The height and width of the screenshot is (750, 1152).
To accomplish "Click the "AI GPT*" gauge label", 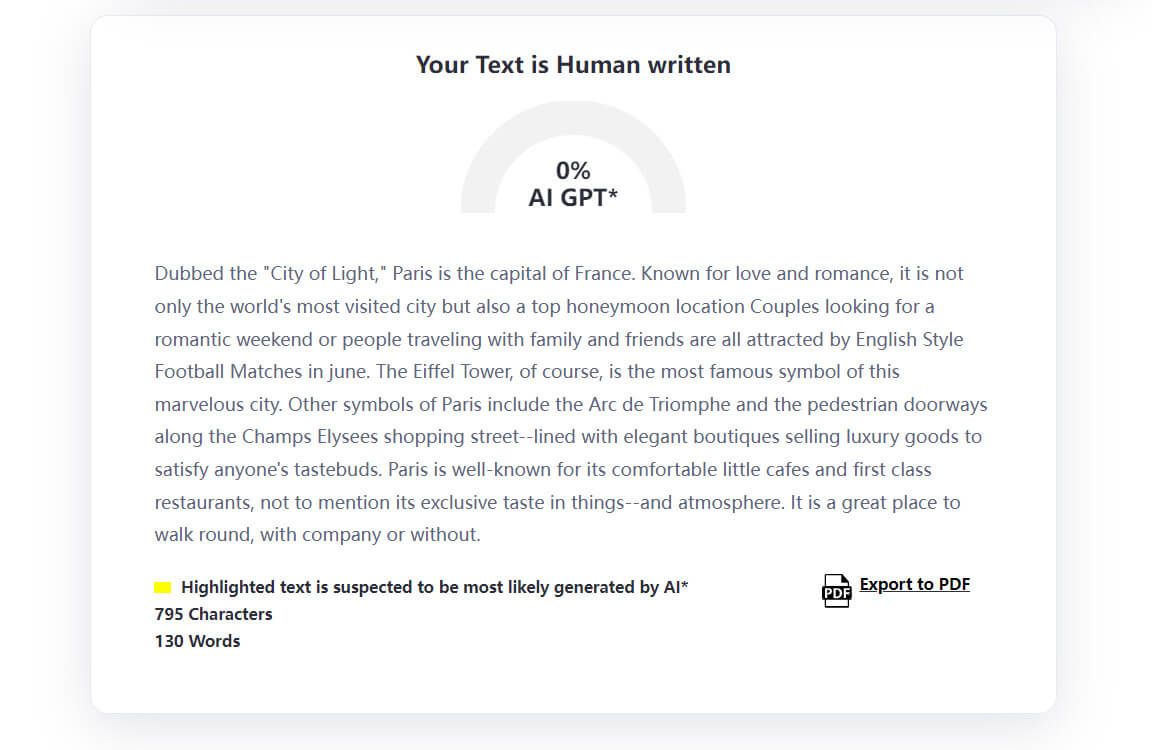I will point(573,198).
